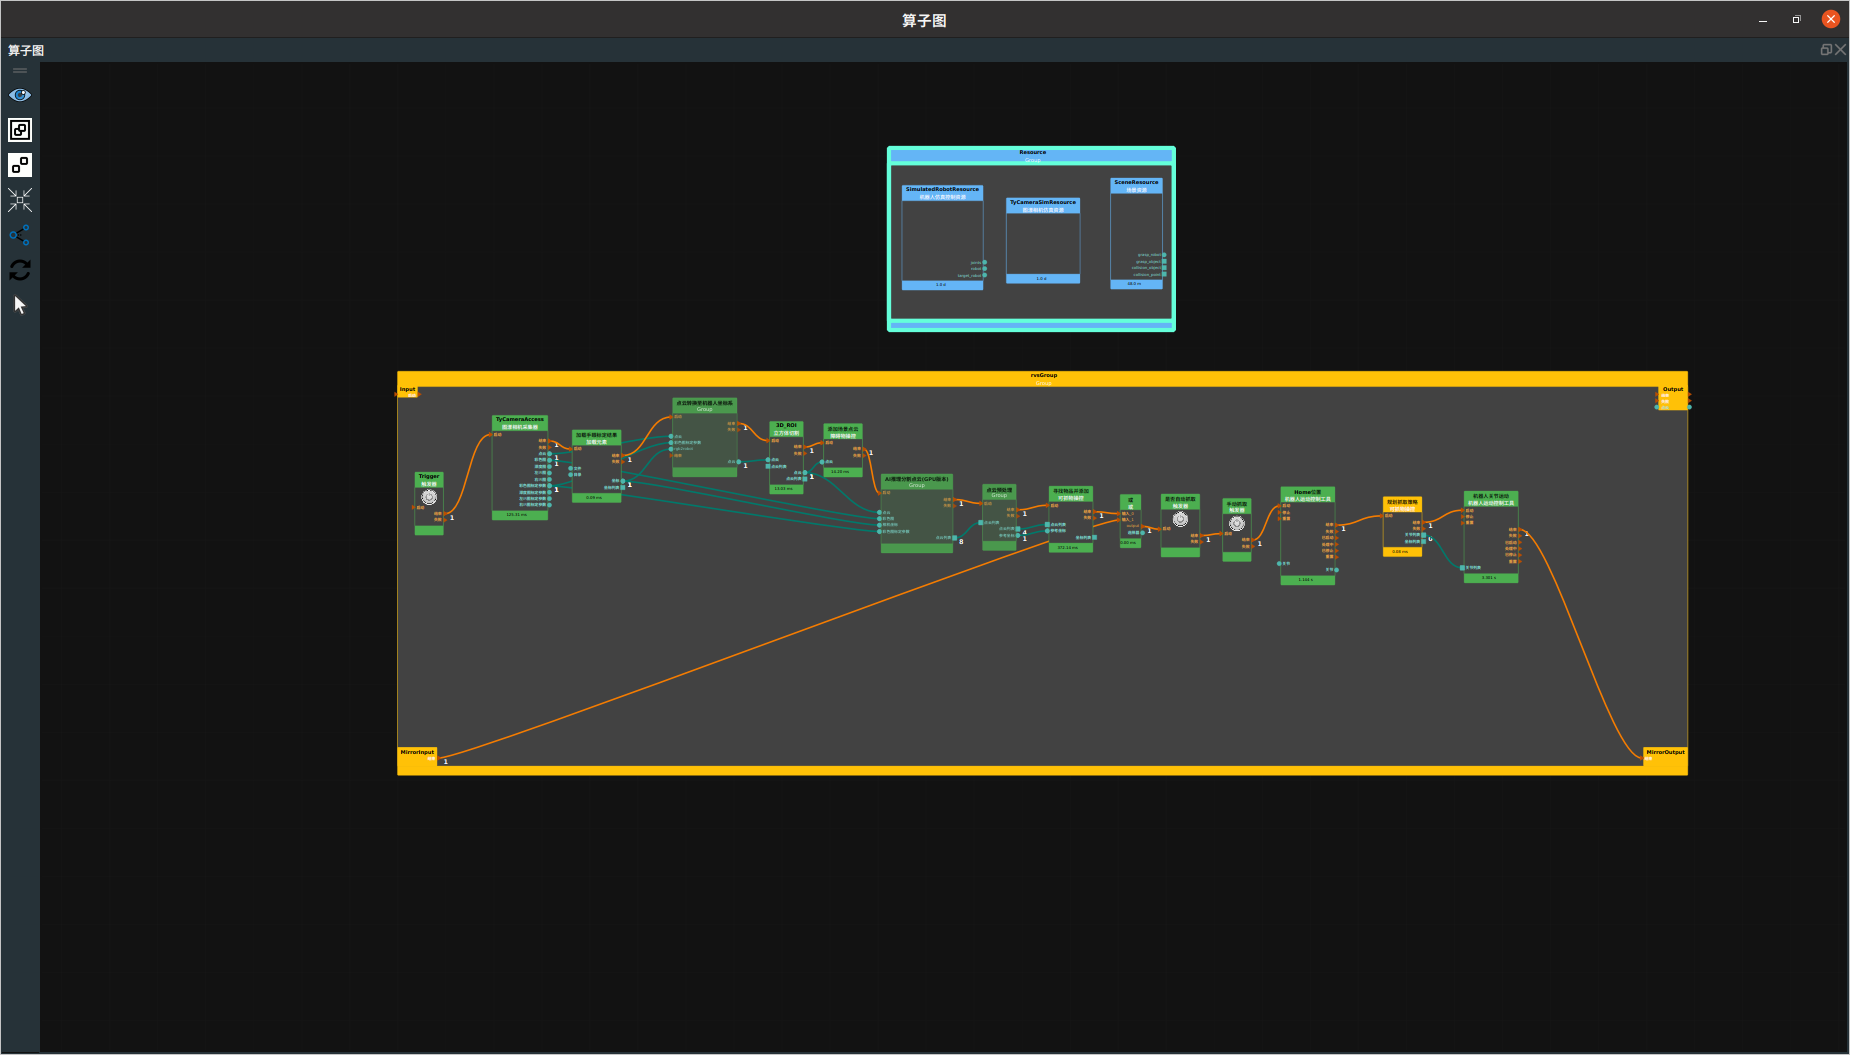Click the MirrorInput port block
Viewport: 1850px width, 1055px height.
click(x=417, y=755)
